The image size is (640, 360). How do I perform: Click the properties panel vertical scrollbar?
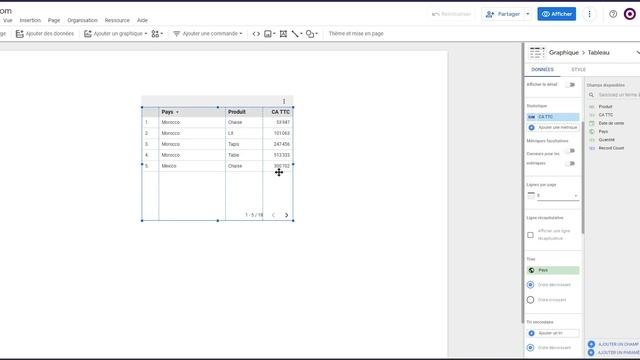click(583, 178)
